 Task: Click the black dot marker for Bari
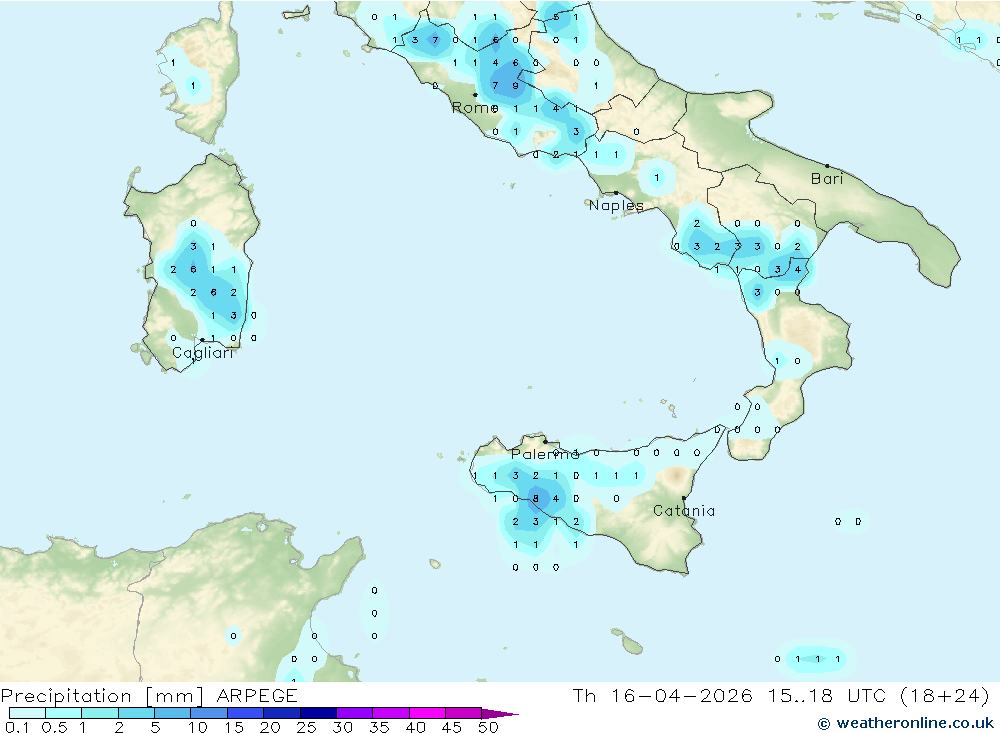click(x=827, y=166)
